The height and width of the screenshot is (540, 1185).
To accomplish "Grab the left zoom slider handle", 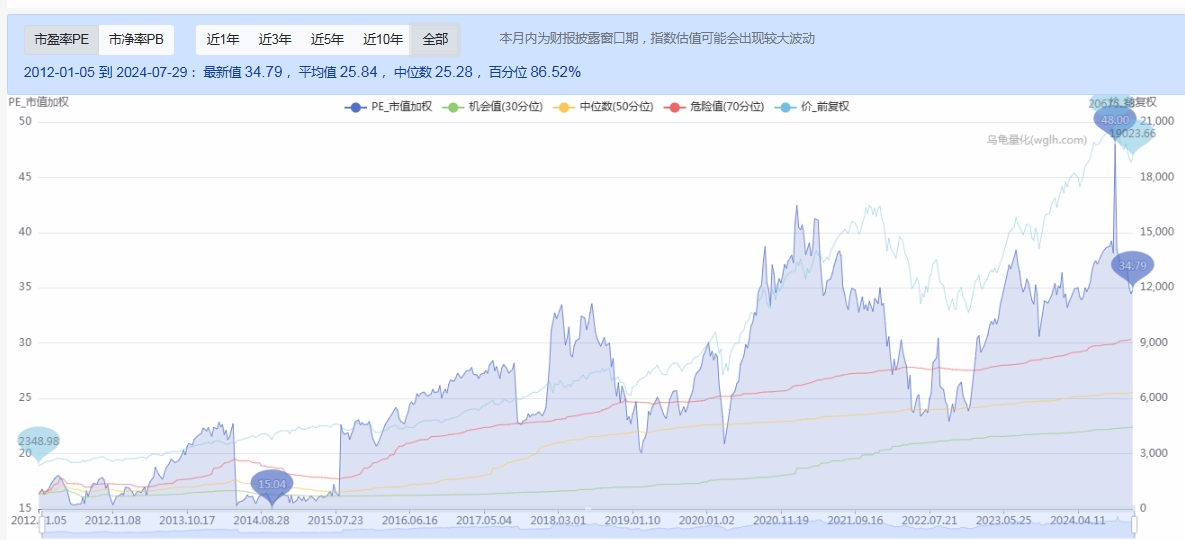I will click(x=43, y=525).
